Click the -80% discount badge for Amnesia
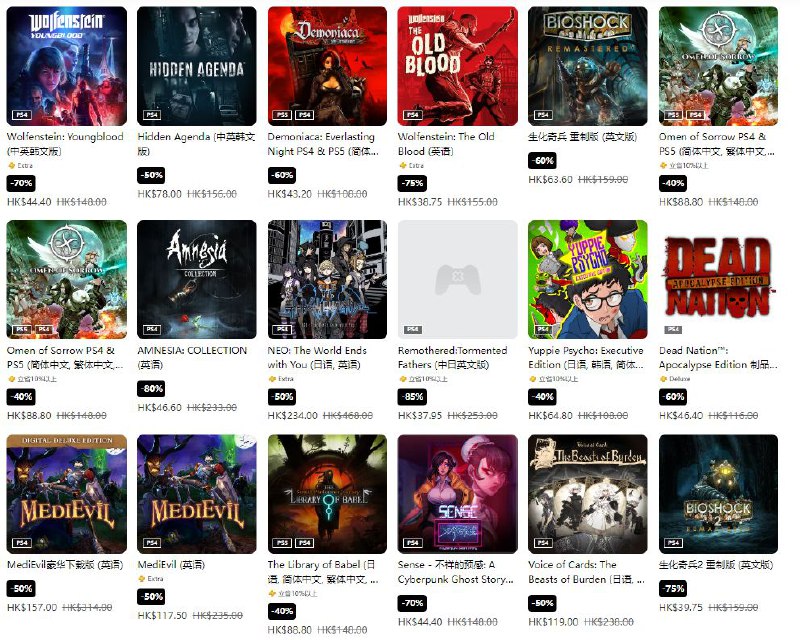This screenshot has height=640, width=800. point(152,389)
